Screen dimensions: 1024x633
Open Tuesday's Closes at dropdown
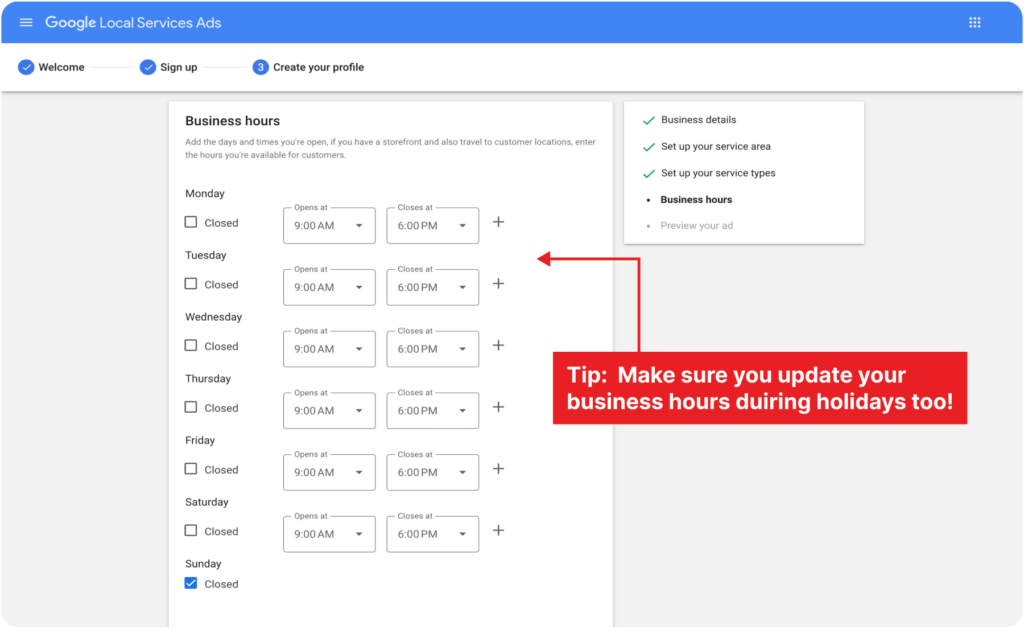(432, 287)
